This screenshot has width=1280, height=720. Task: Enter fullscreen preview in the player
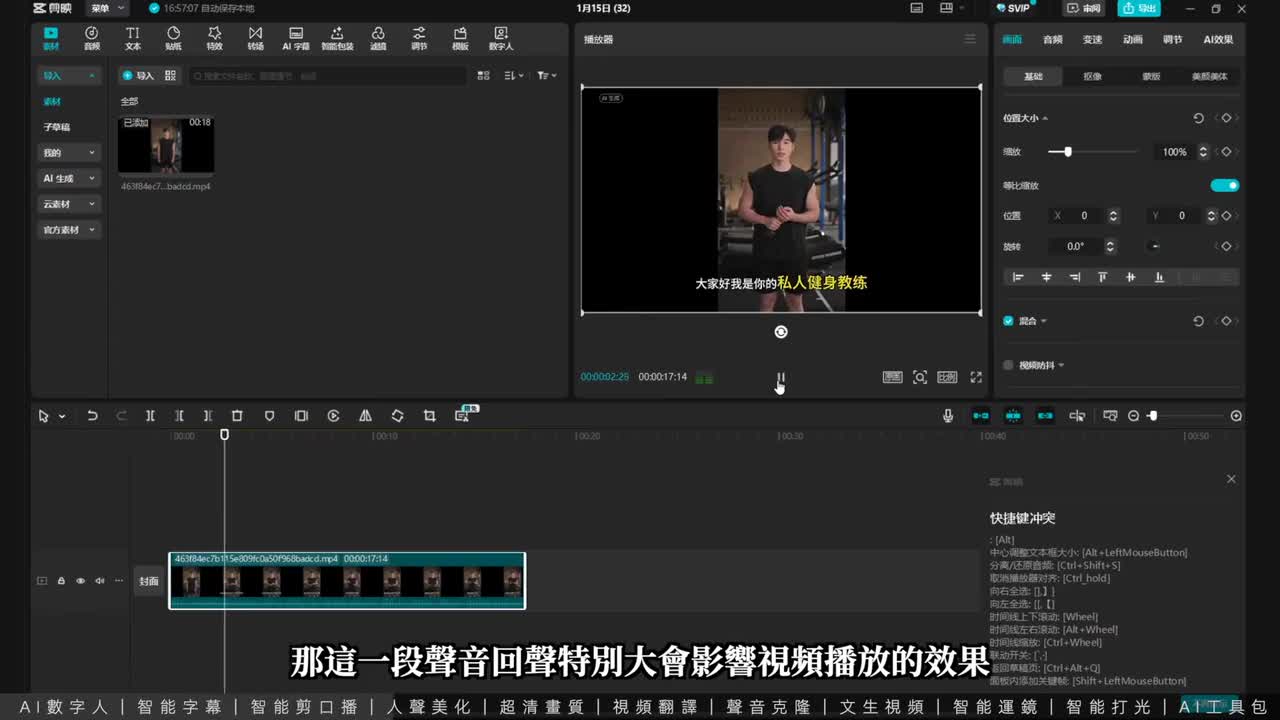tap(976, 377)
